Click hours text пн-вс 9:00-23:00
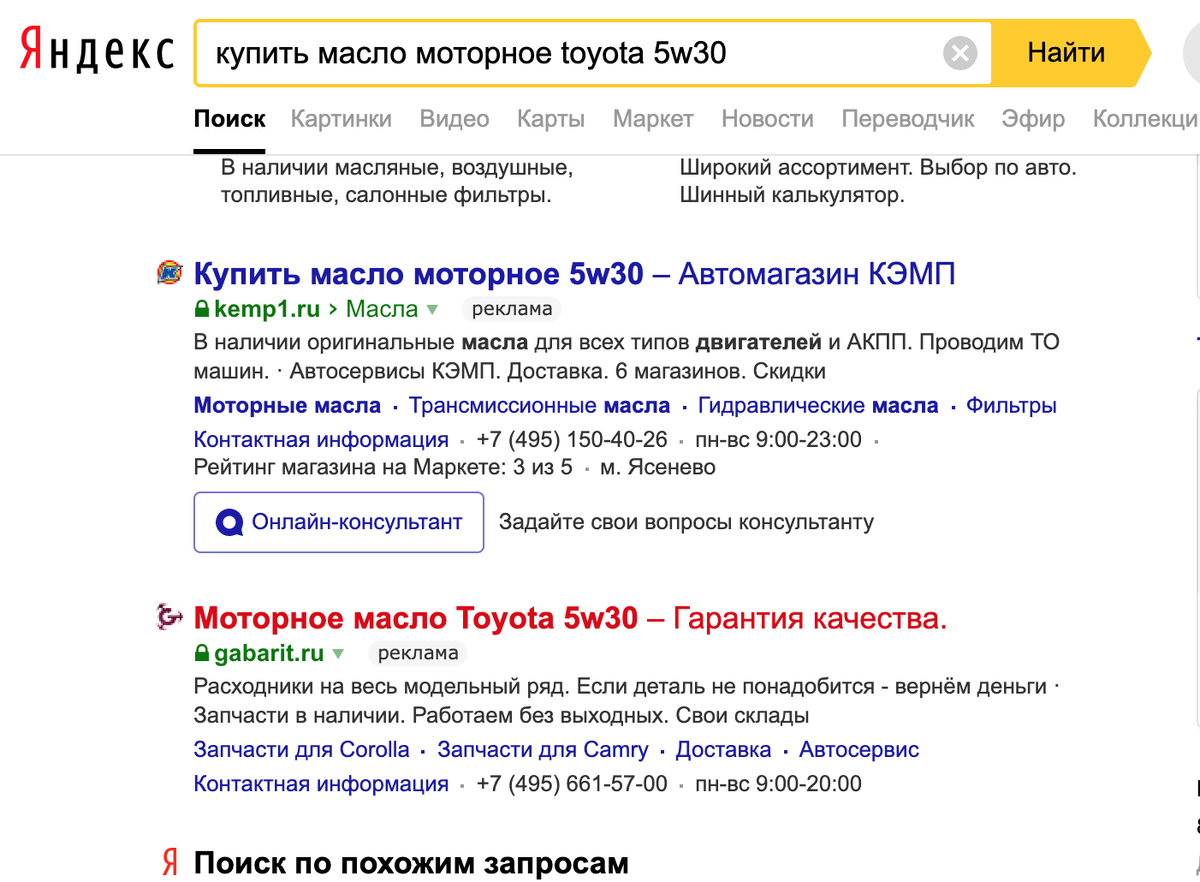This screenshot has width=1200, height=882. pyautogui.click(x=778, y=439)
